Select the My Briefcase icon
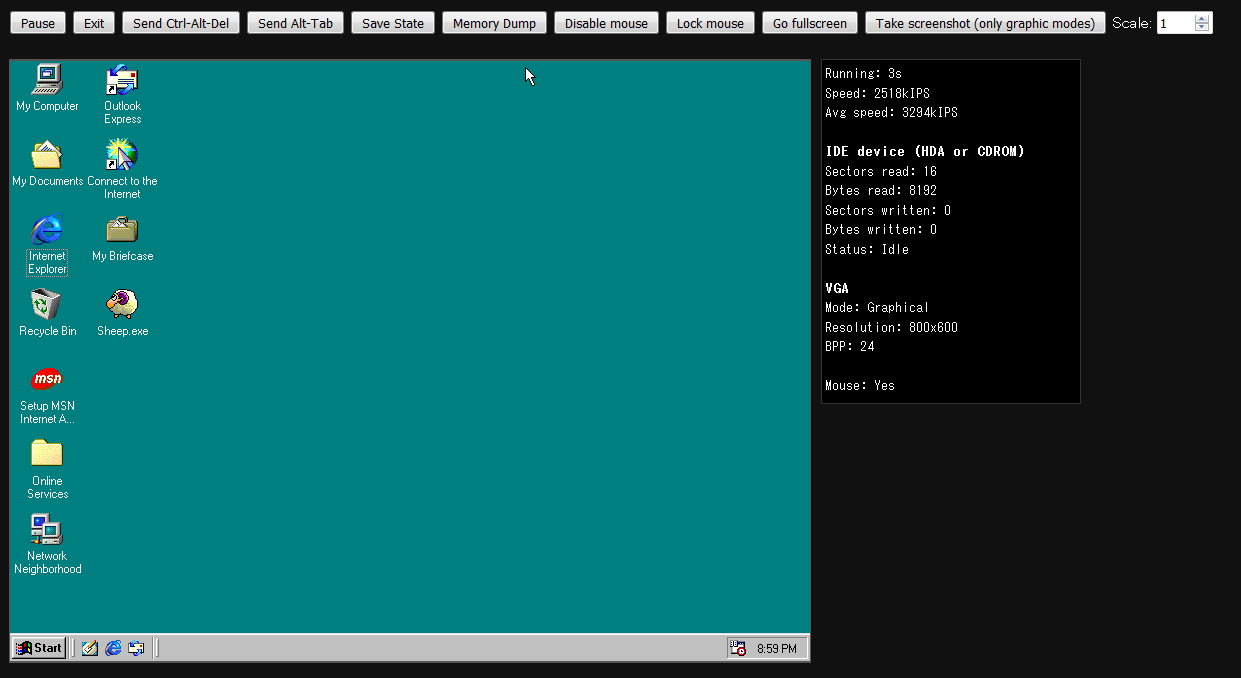Viewport: 1241px width, 678px height. 122,229
